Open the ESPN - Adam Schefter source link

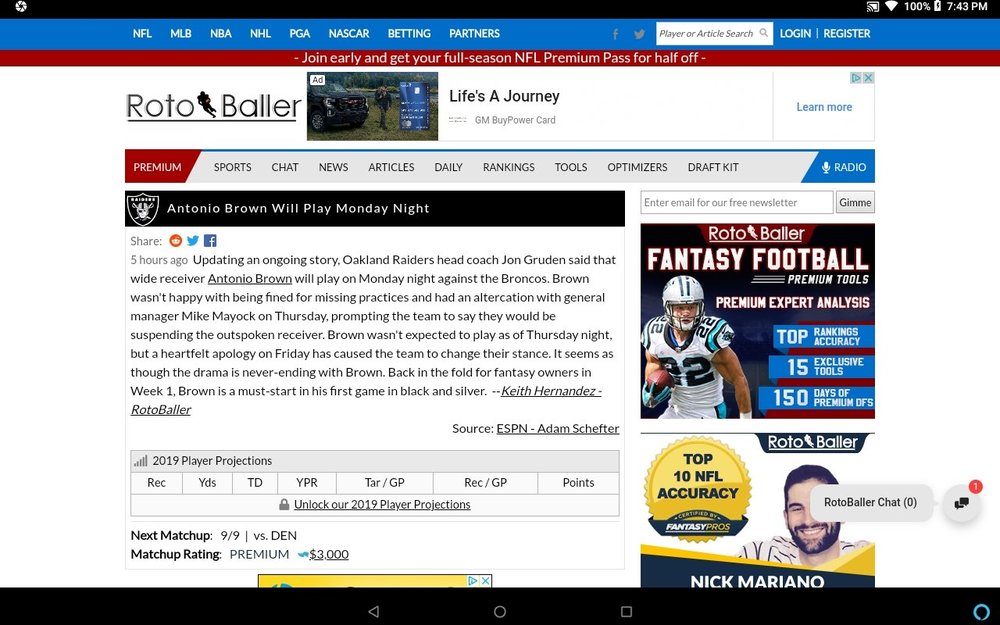(558, 429)
